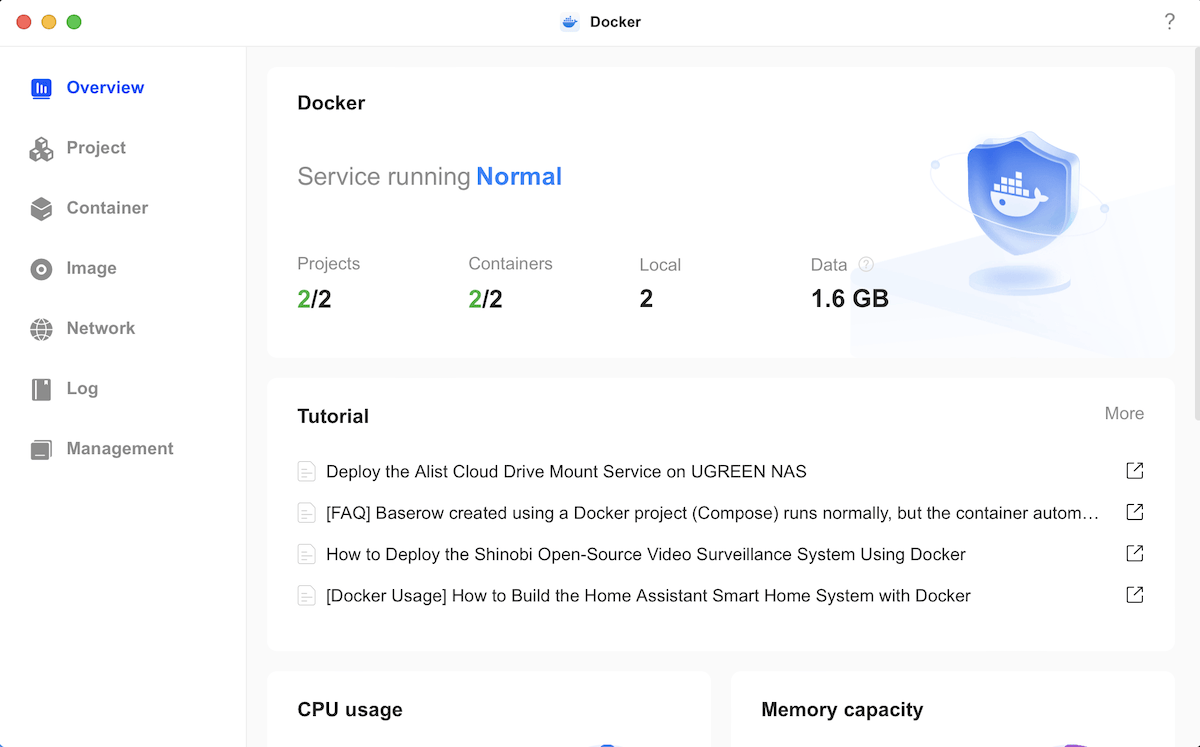Click the help question mark icon
Image resolution: width=1200 pixels, height=747 pixels.
coord(1169,22)
